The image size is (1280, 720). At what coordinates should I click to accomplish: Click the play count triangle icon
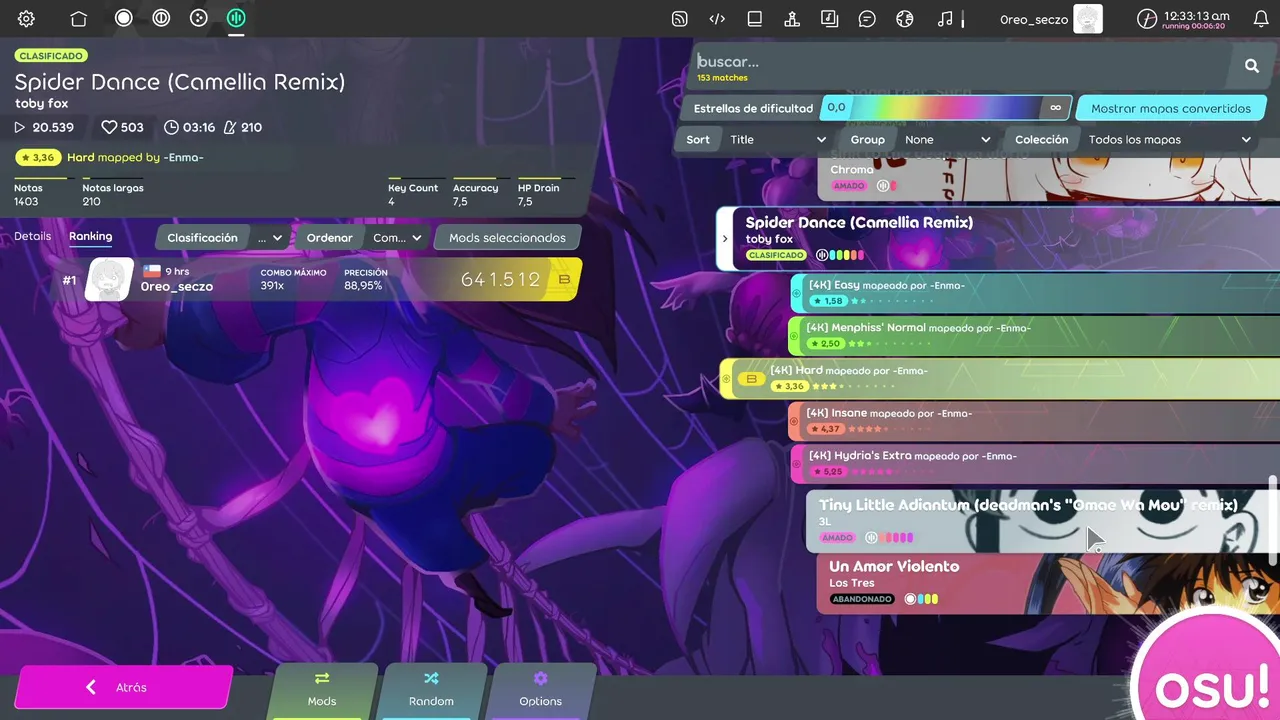pyautogui.click(x=20, y=127)
